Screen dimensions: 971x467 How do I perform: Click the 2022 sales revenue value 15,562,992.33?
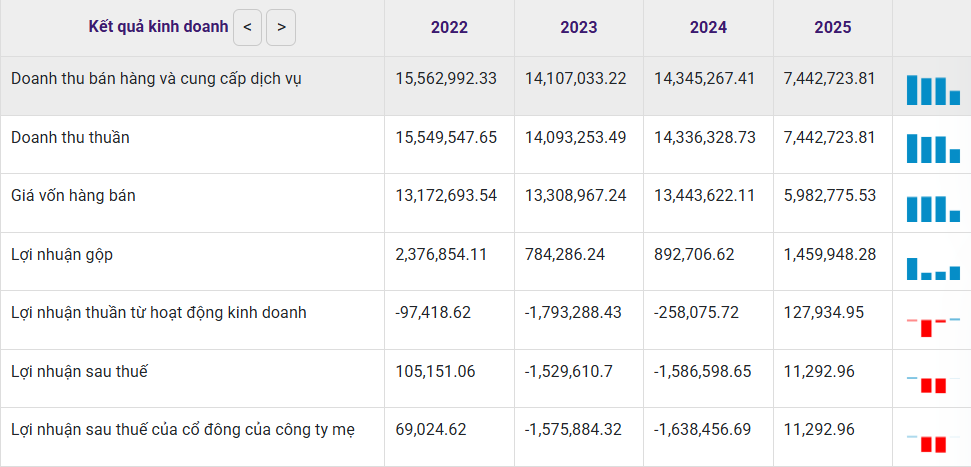click(x=446, y=78)
